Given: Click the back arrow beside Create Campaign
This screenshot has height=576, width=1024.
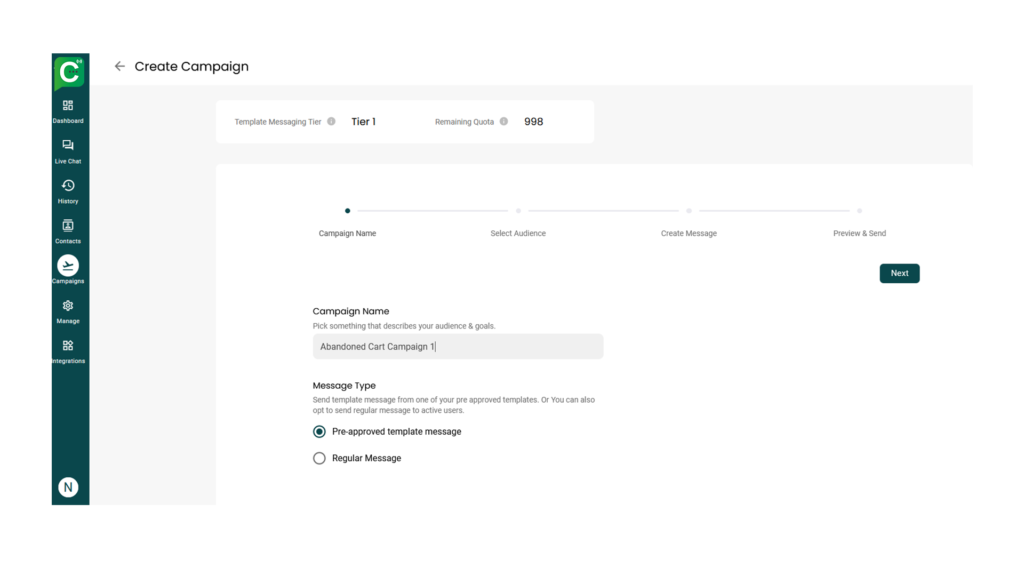Looking at the screenshot, I should (120, 67).
